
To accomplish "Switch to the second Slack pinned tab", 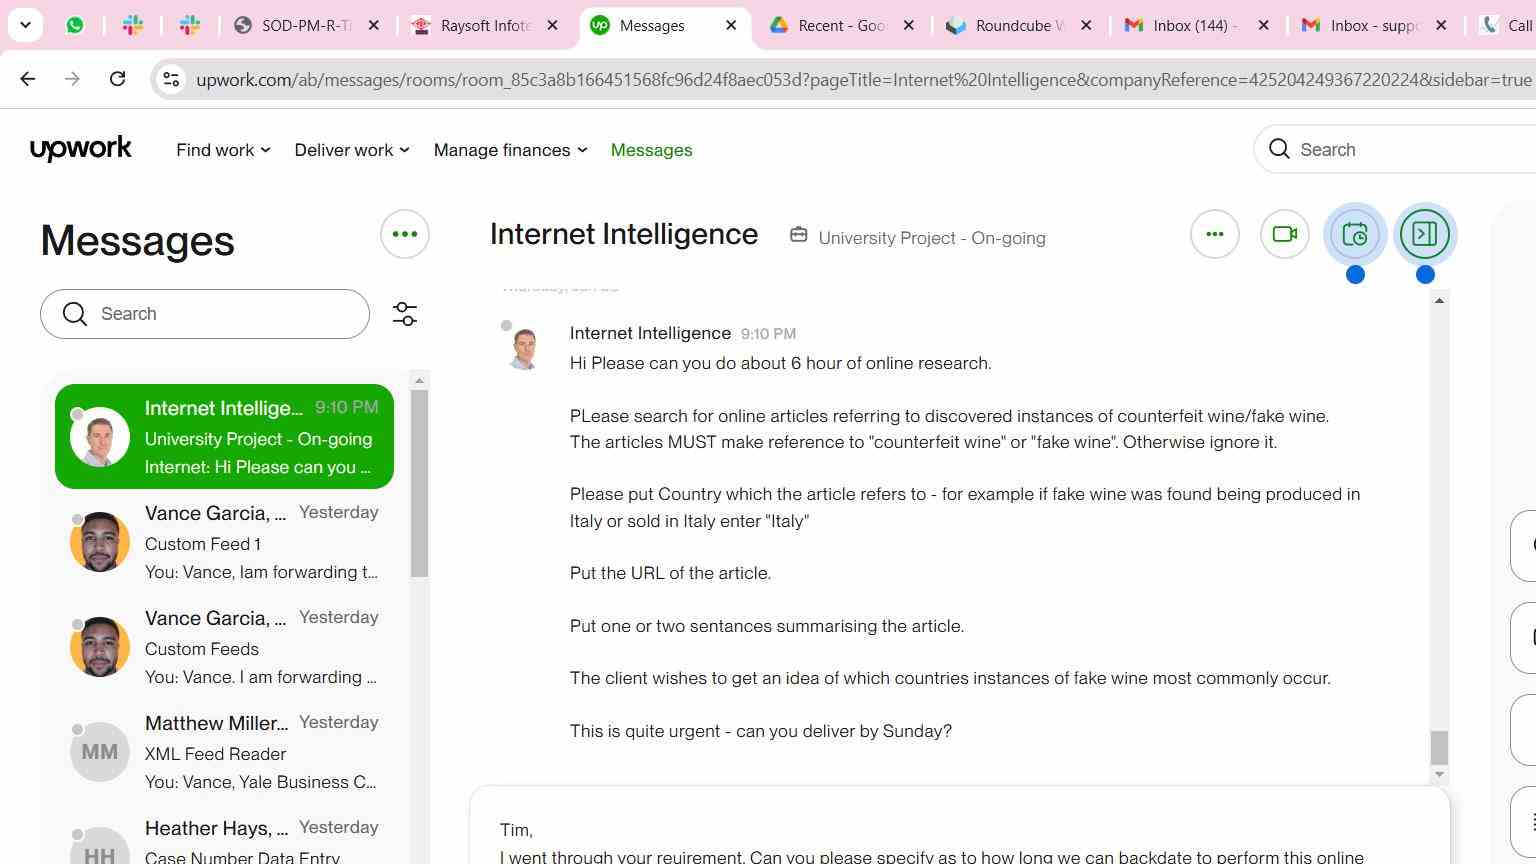I will tap(190, 25).
